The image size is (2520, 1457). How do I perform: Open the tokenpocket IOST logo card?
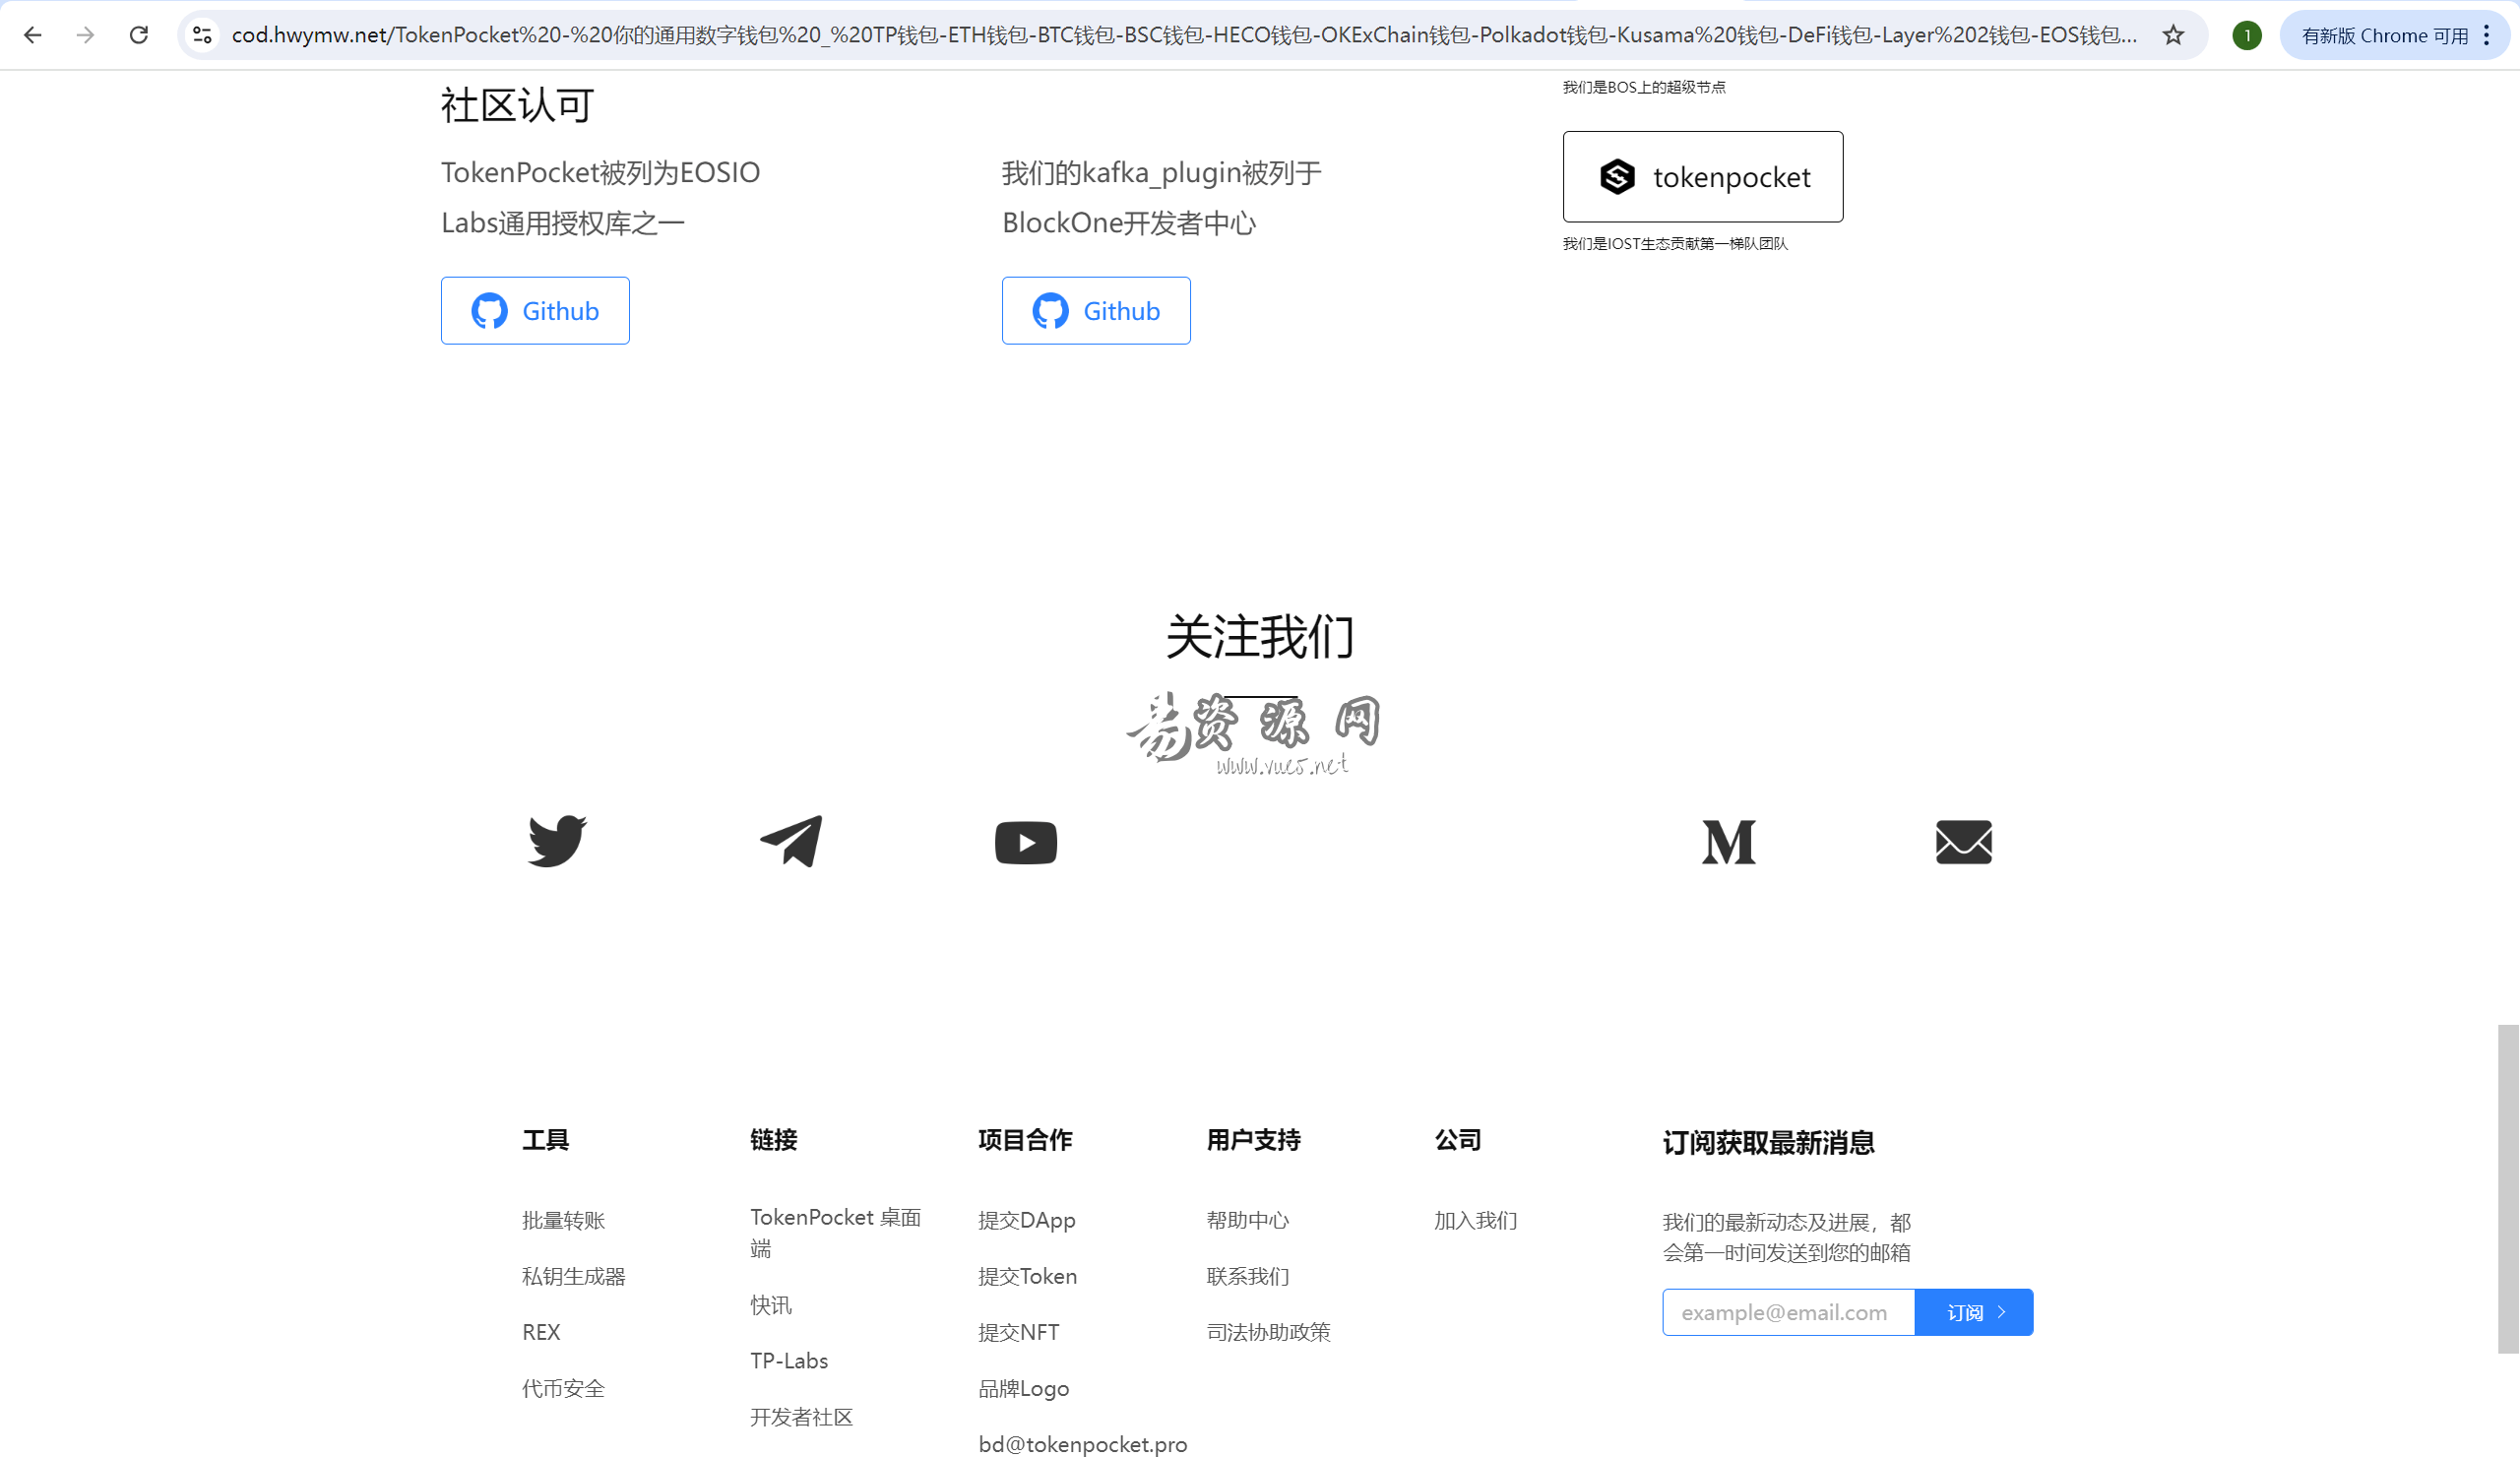coord(1702,177)
